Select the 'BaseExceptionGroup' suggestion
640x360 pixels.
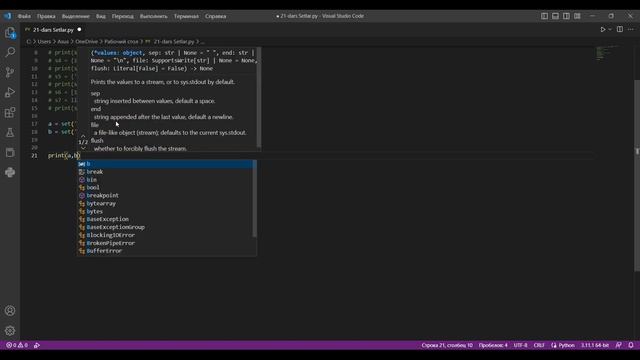(x=165, y=227)
